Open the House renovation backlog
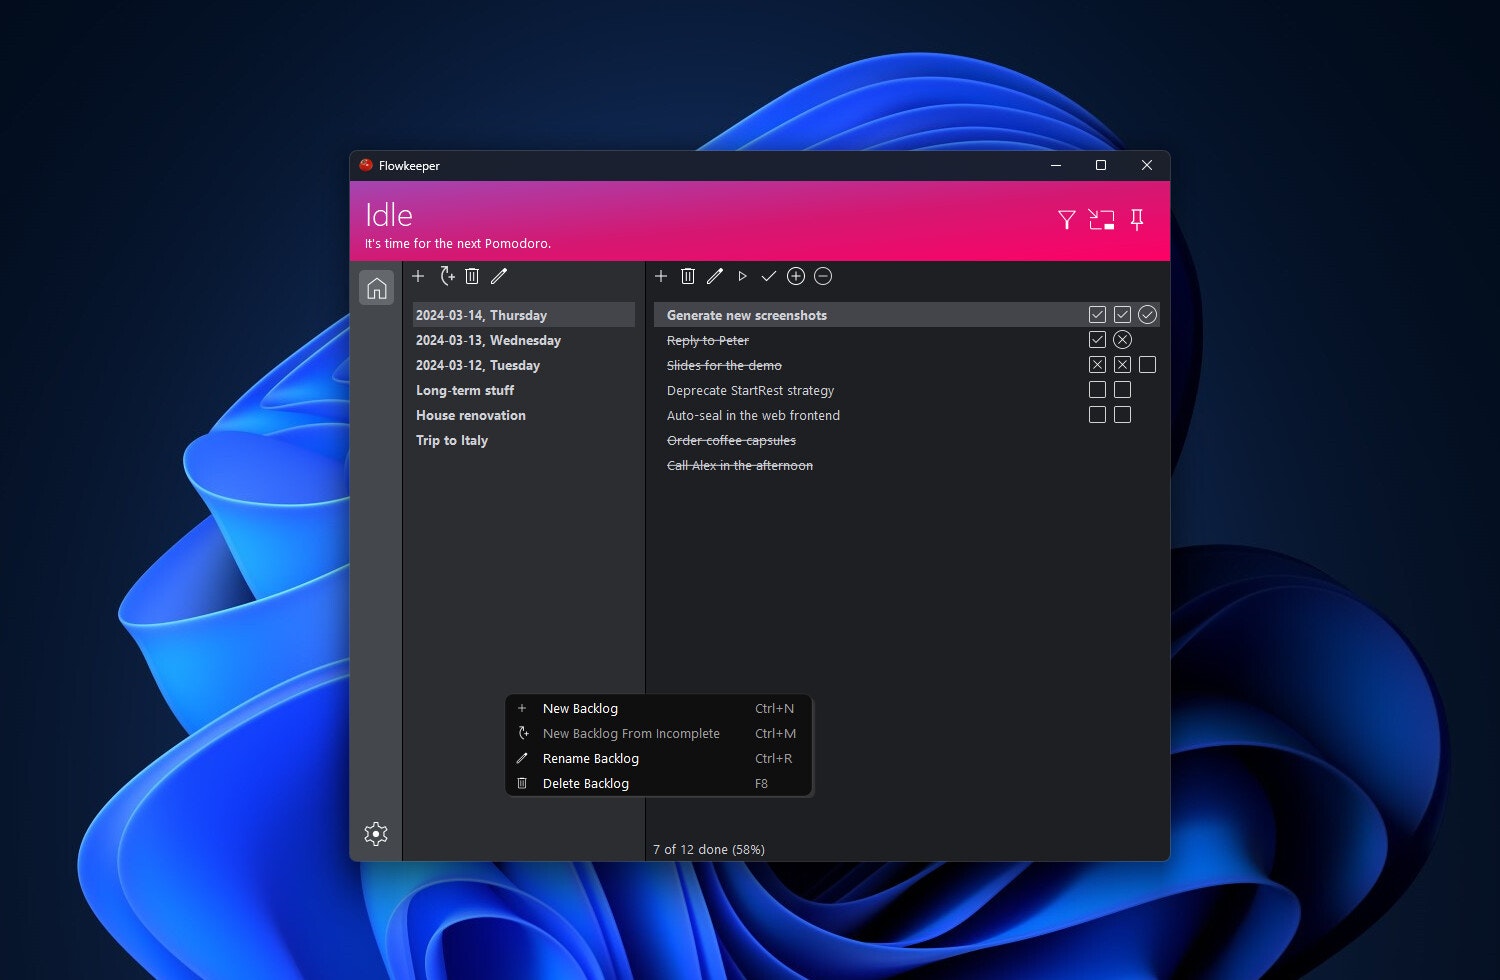This screenshot has height=980, width=1500. pyautogui.click(x=524, y=415)
